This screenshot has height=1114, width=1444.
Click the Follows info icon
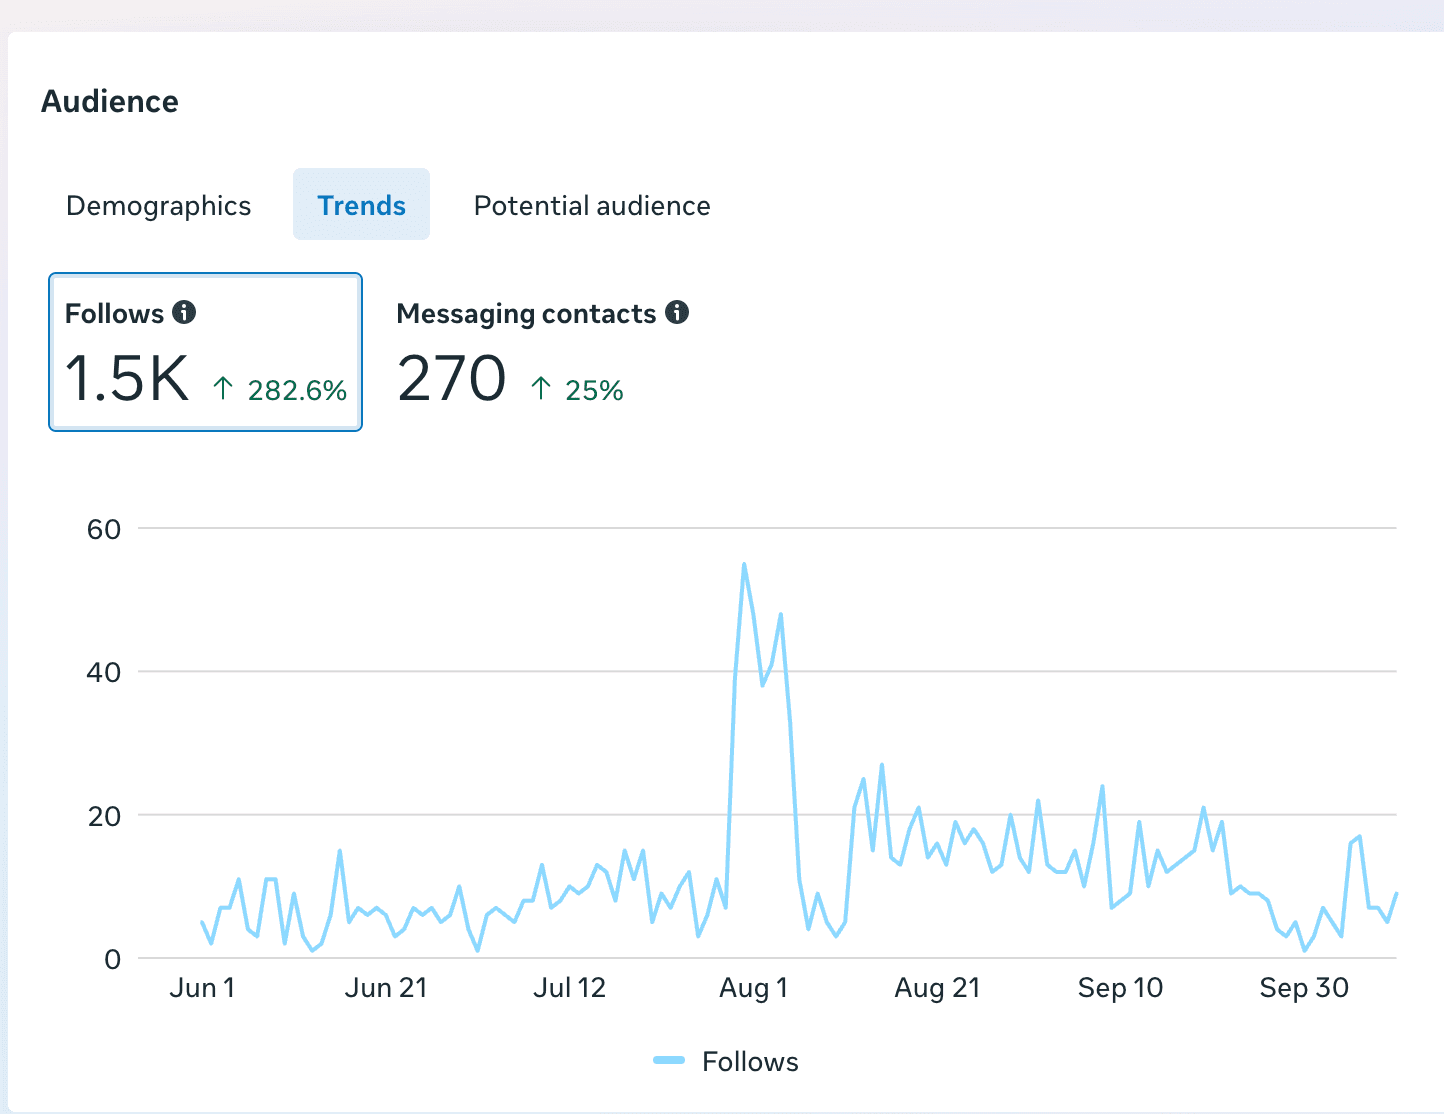point(184,312)
